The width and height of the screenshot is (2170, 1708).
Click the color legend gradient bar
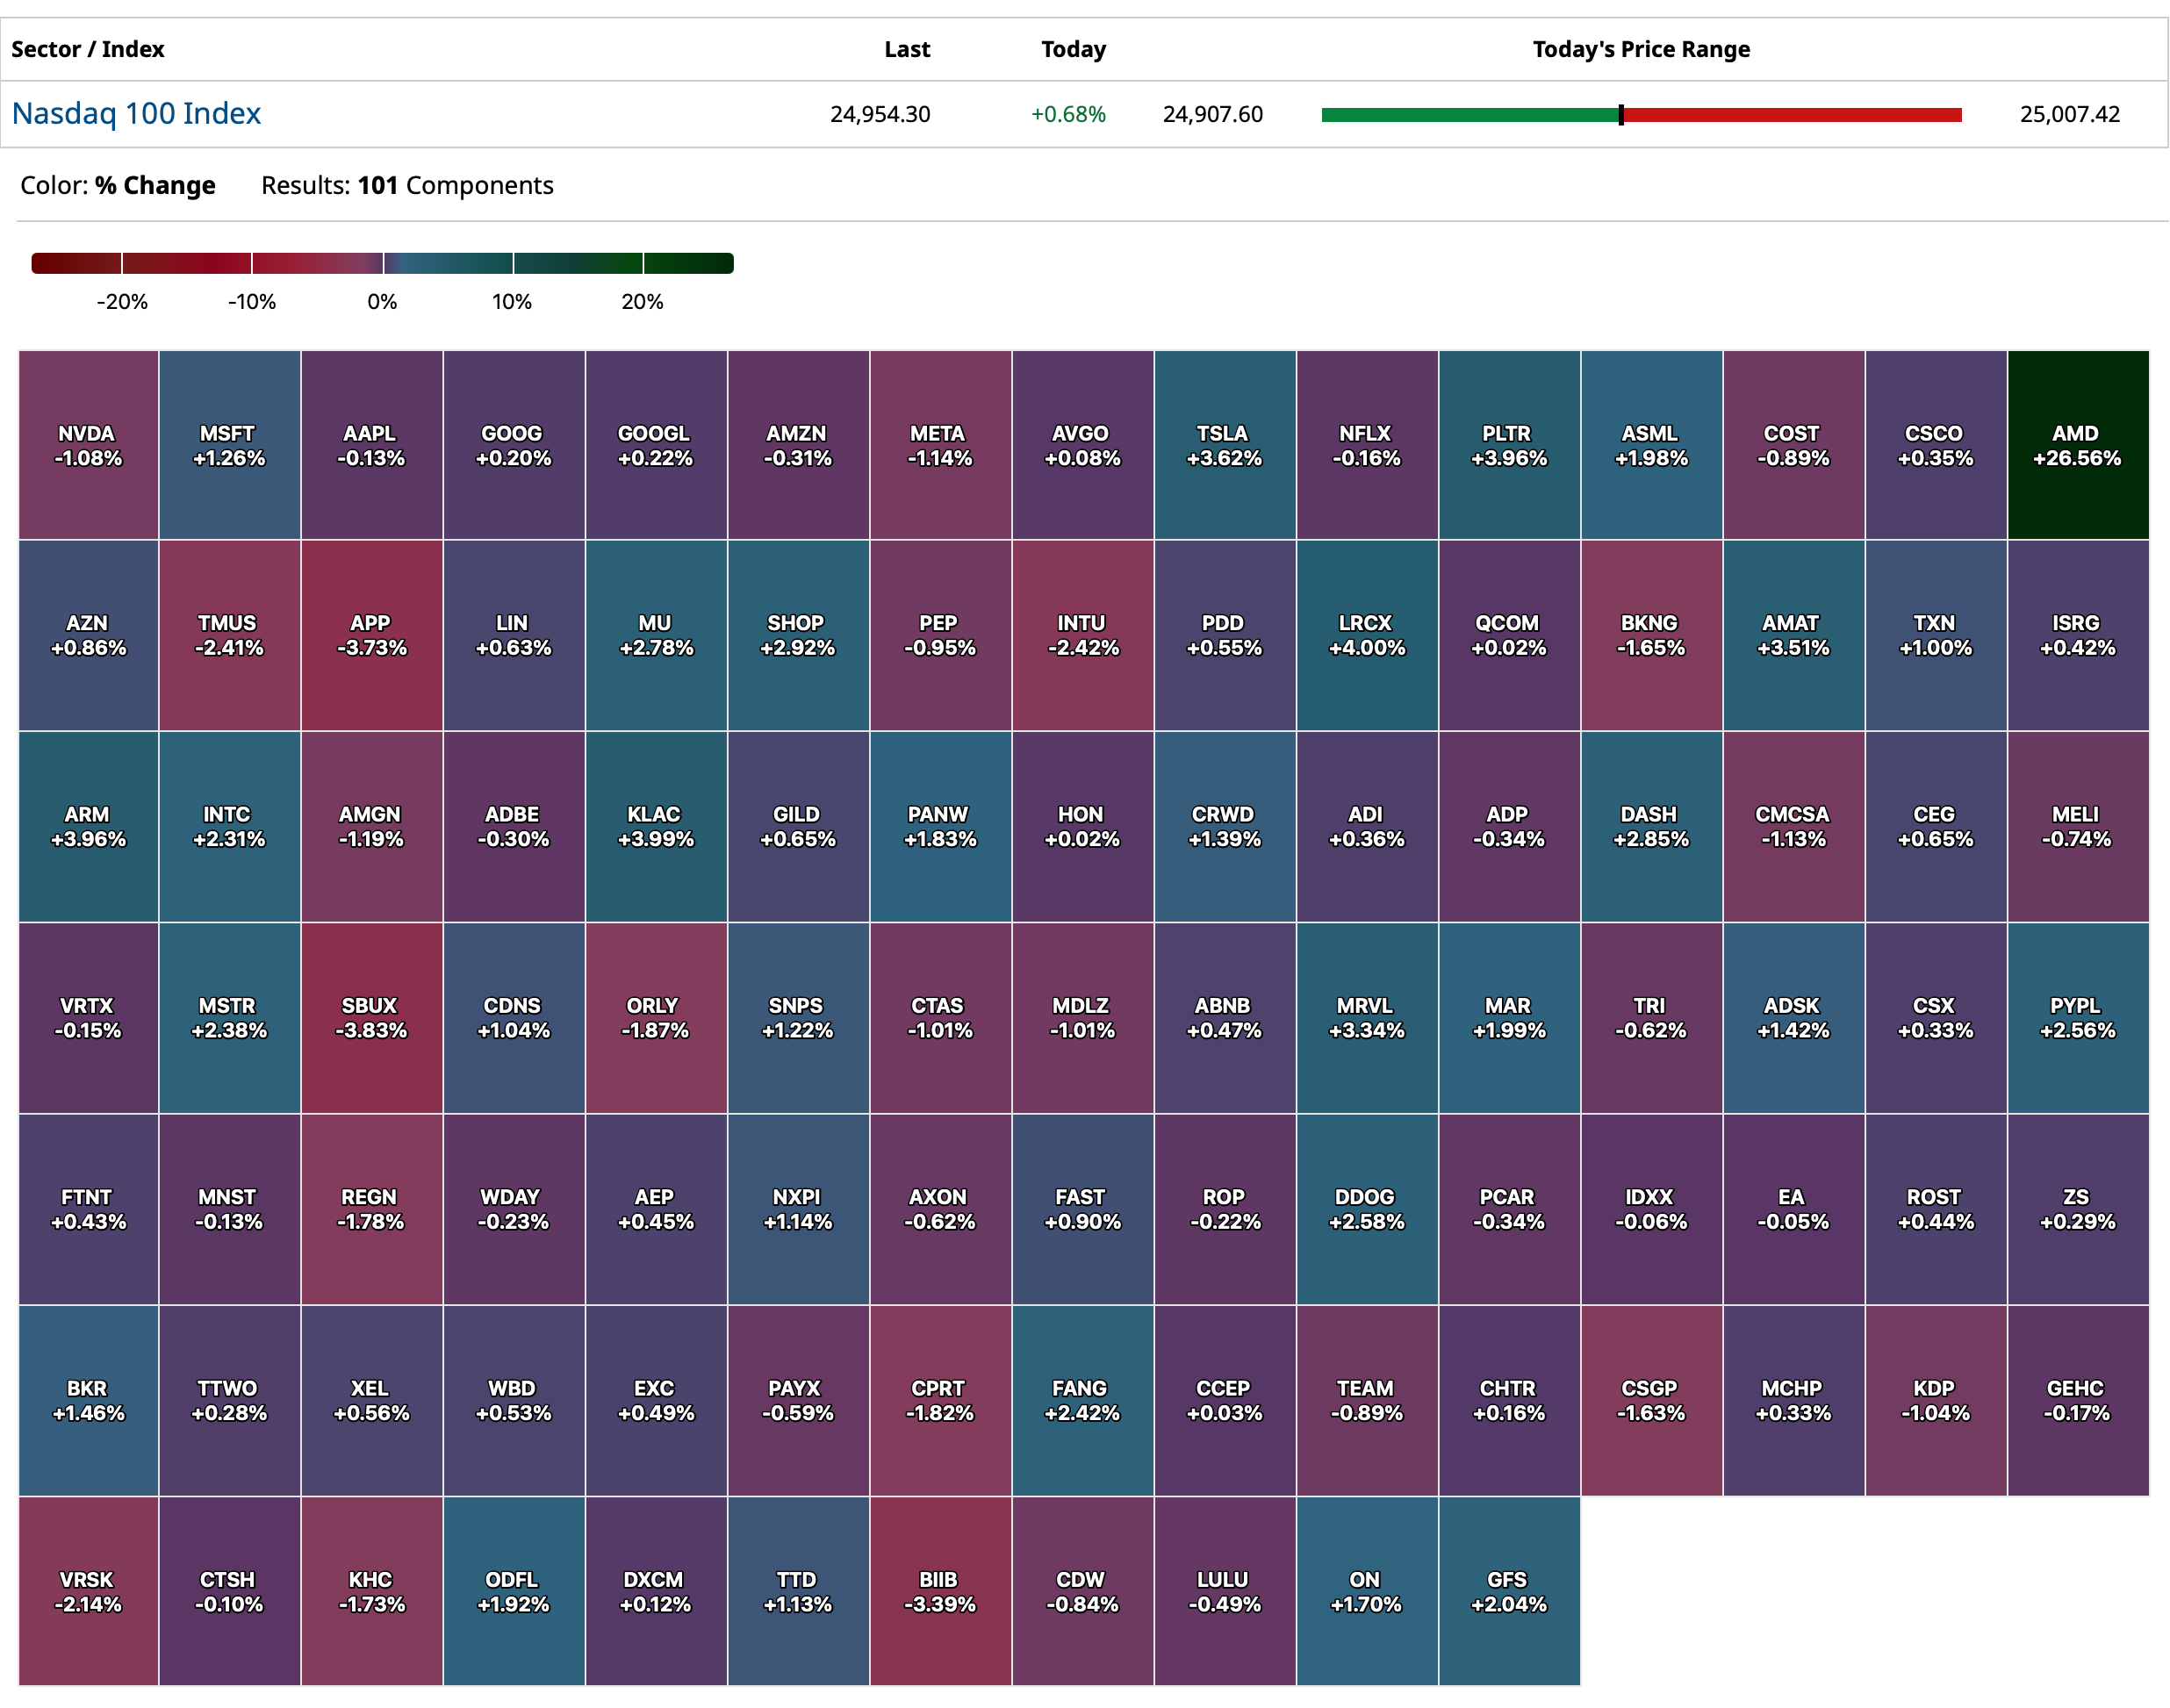pyautogui.click(x=382, y=263)
